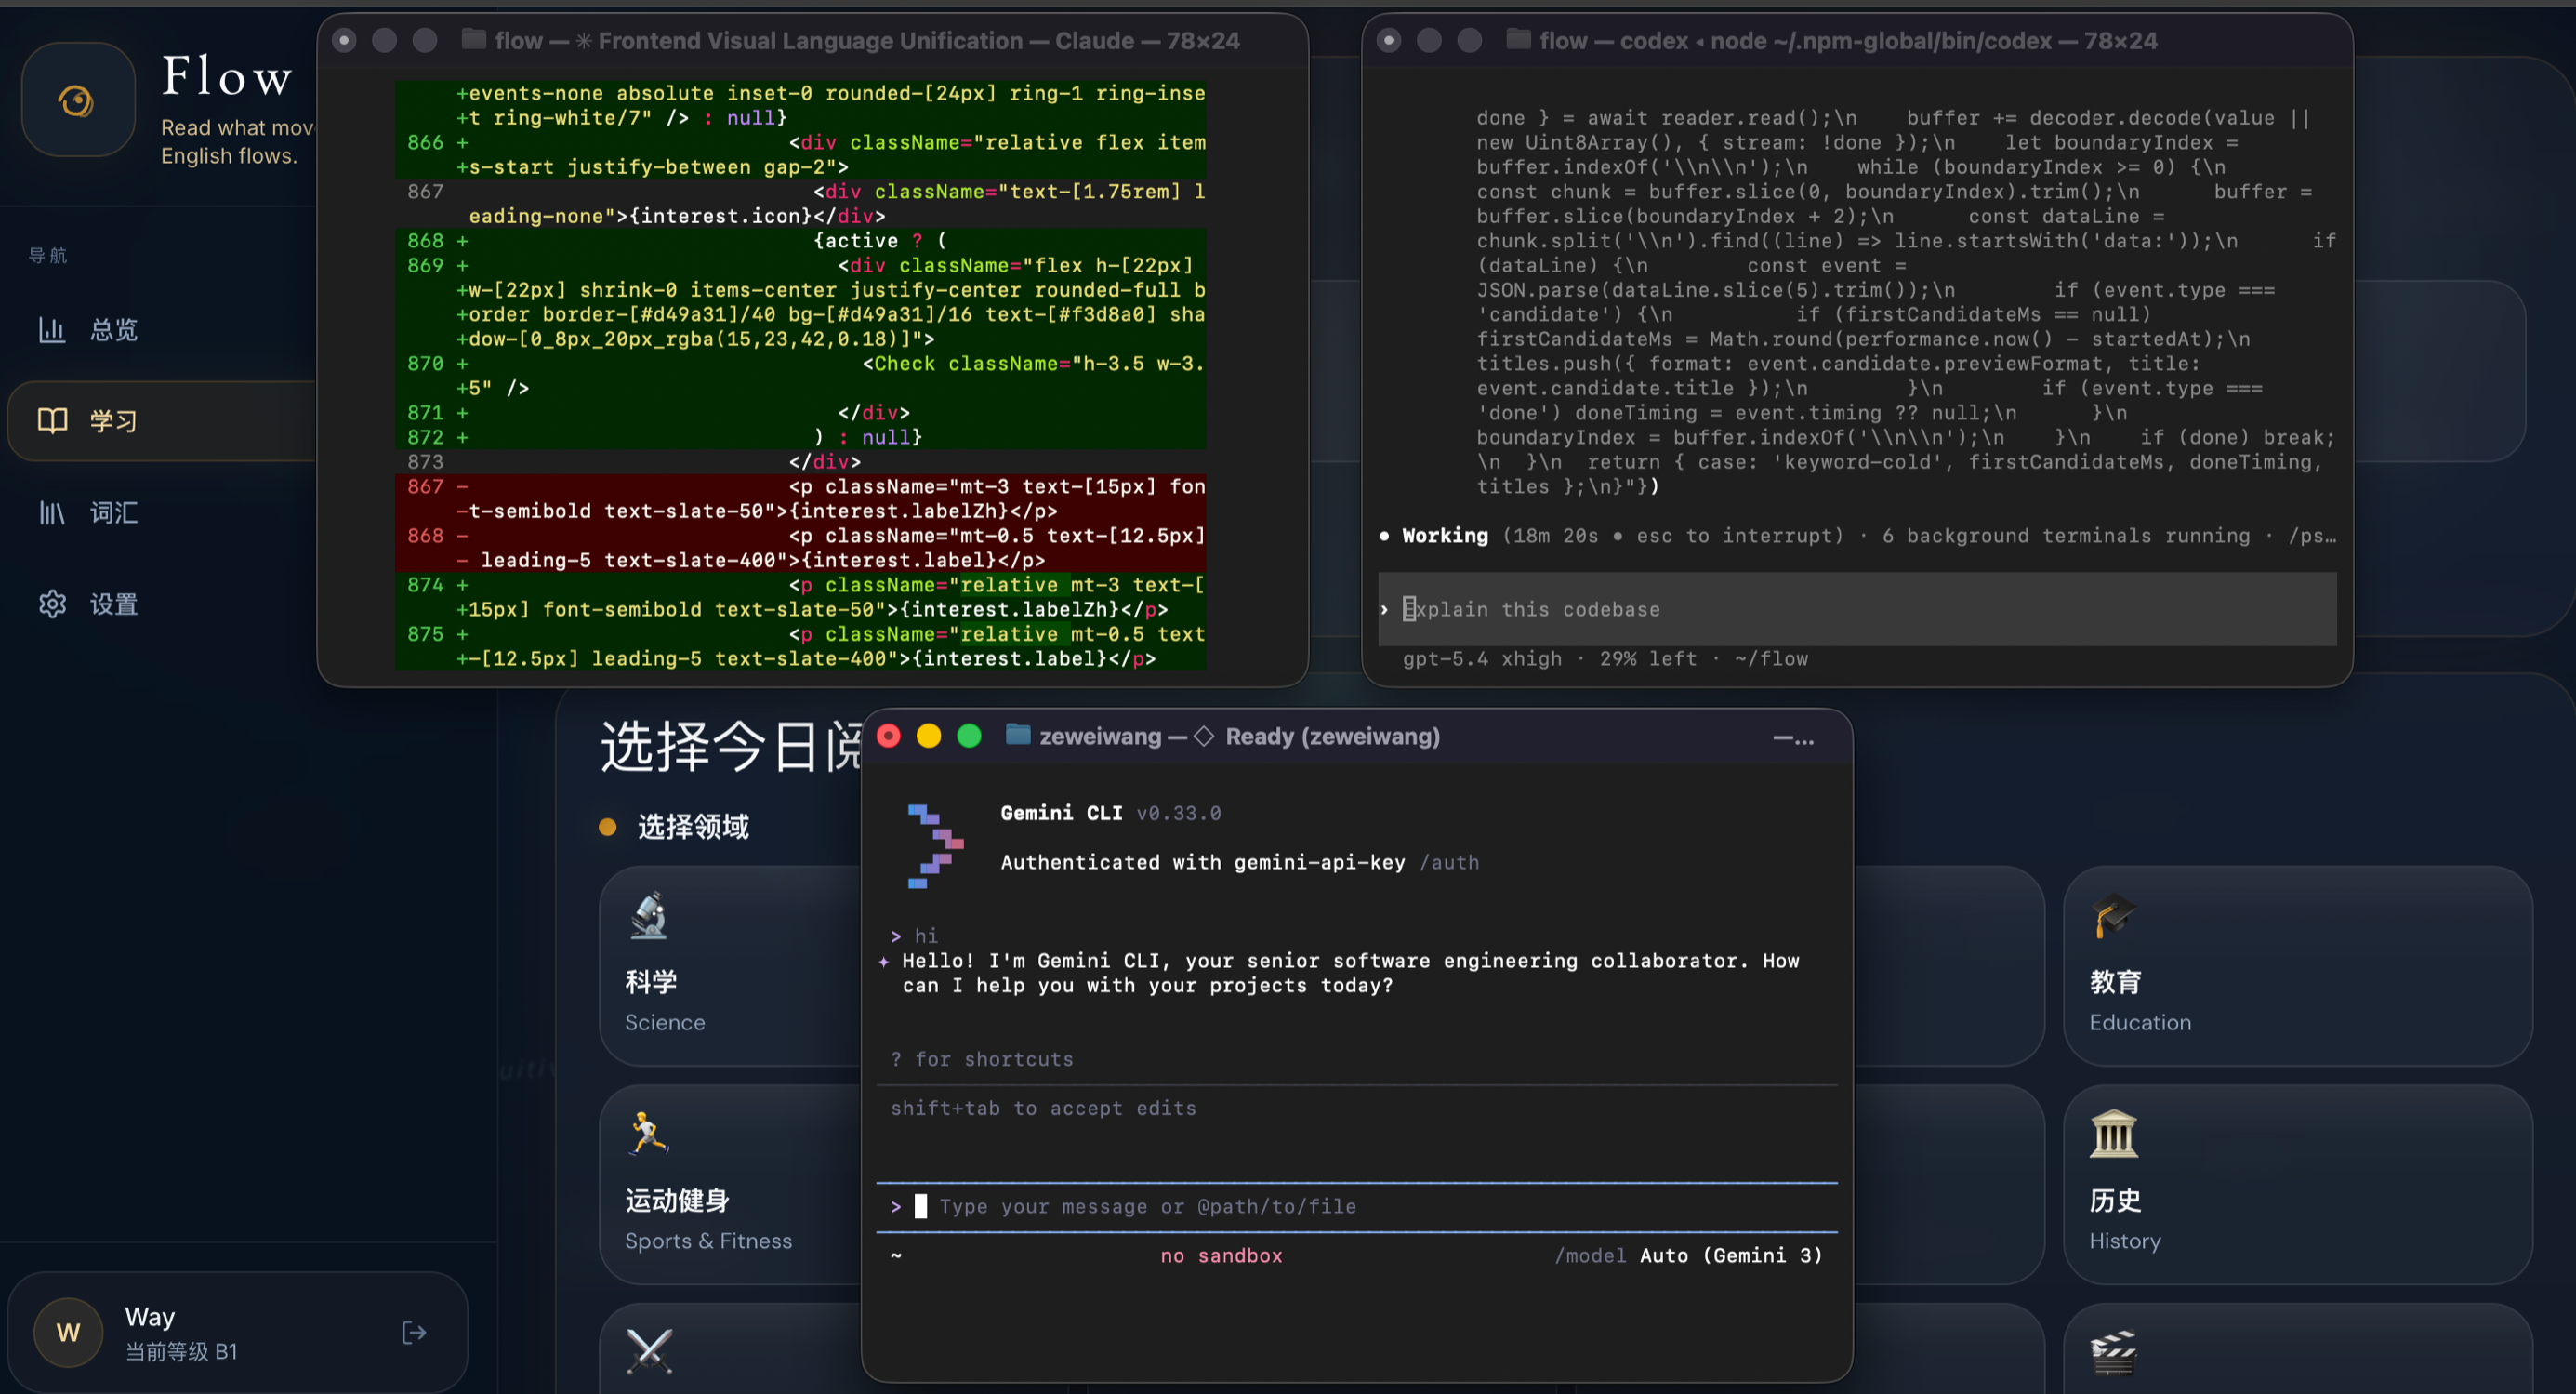Click the zeweiwang folder icon in title bar
Screen dimensions: 2576x1394
click(1017, 736)
